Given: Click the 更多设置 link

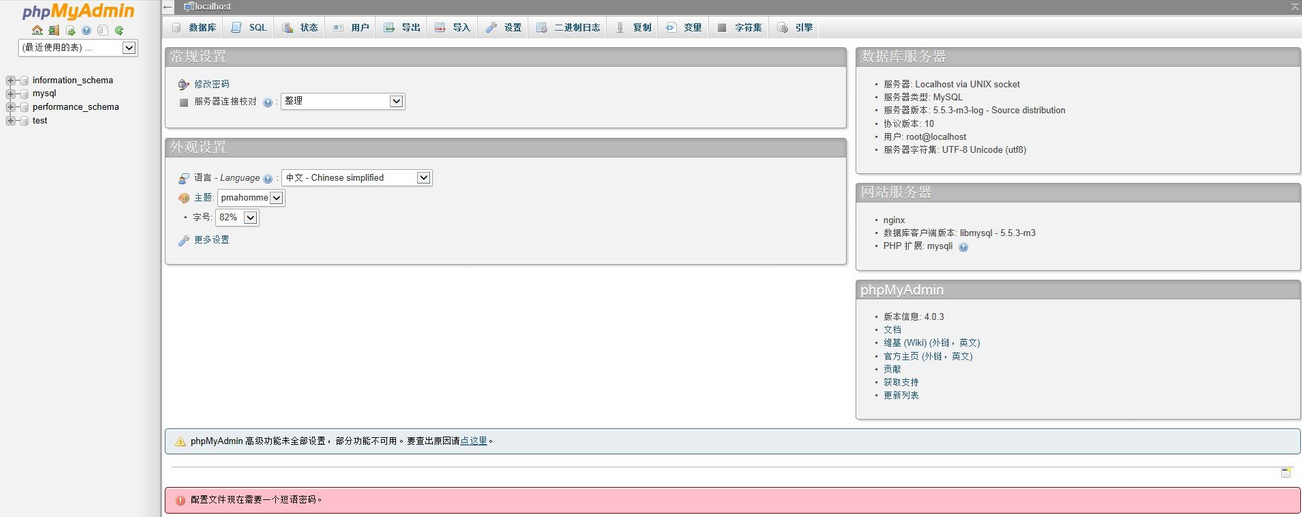Looking at the screenshot, I should (211, 240).
